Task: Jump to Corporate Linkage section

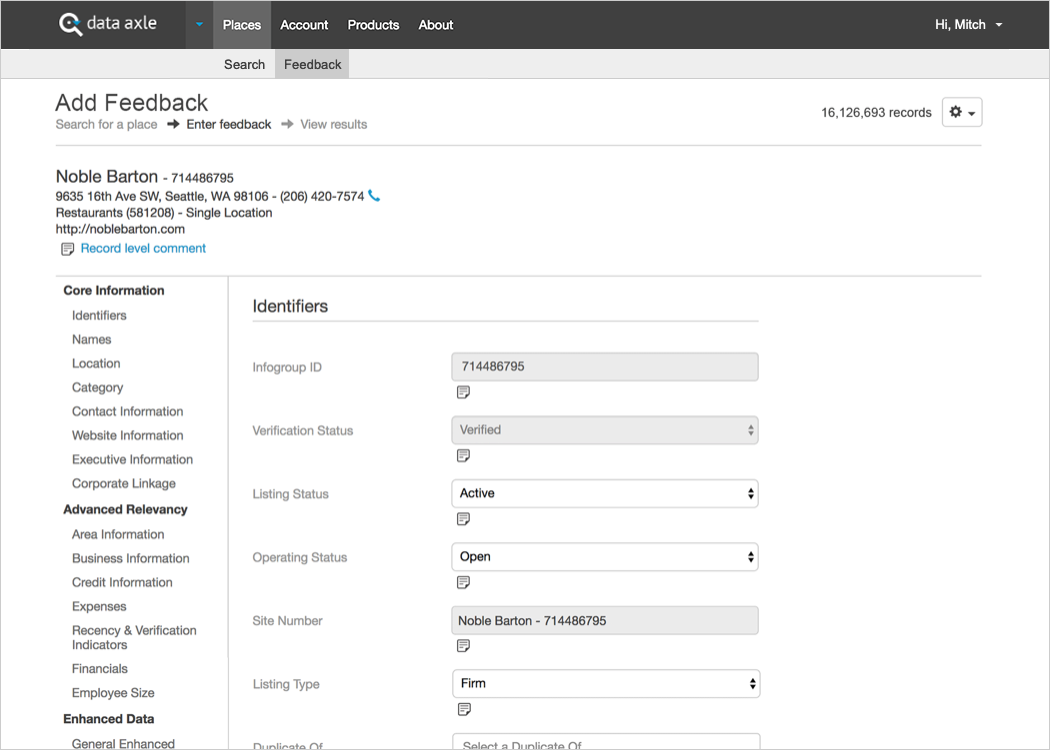Action: point(123,483)
